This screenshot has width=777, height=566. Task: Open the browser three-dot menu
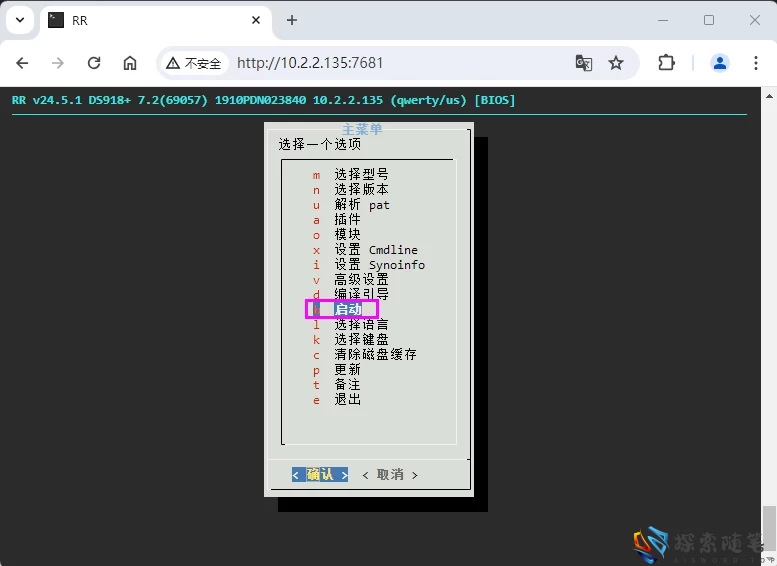pyautogui.click(x=756, y=63)
